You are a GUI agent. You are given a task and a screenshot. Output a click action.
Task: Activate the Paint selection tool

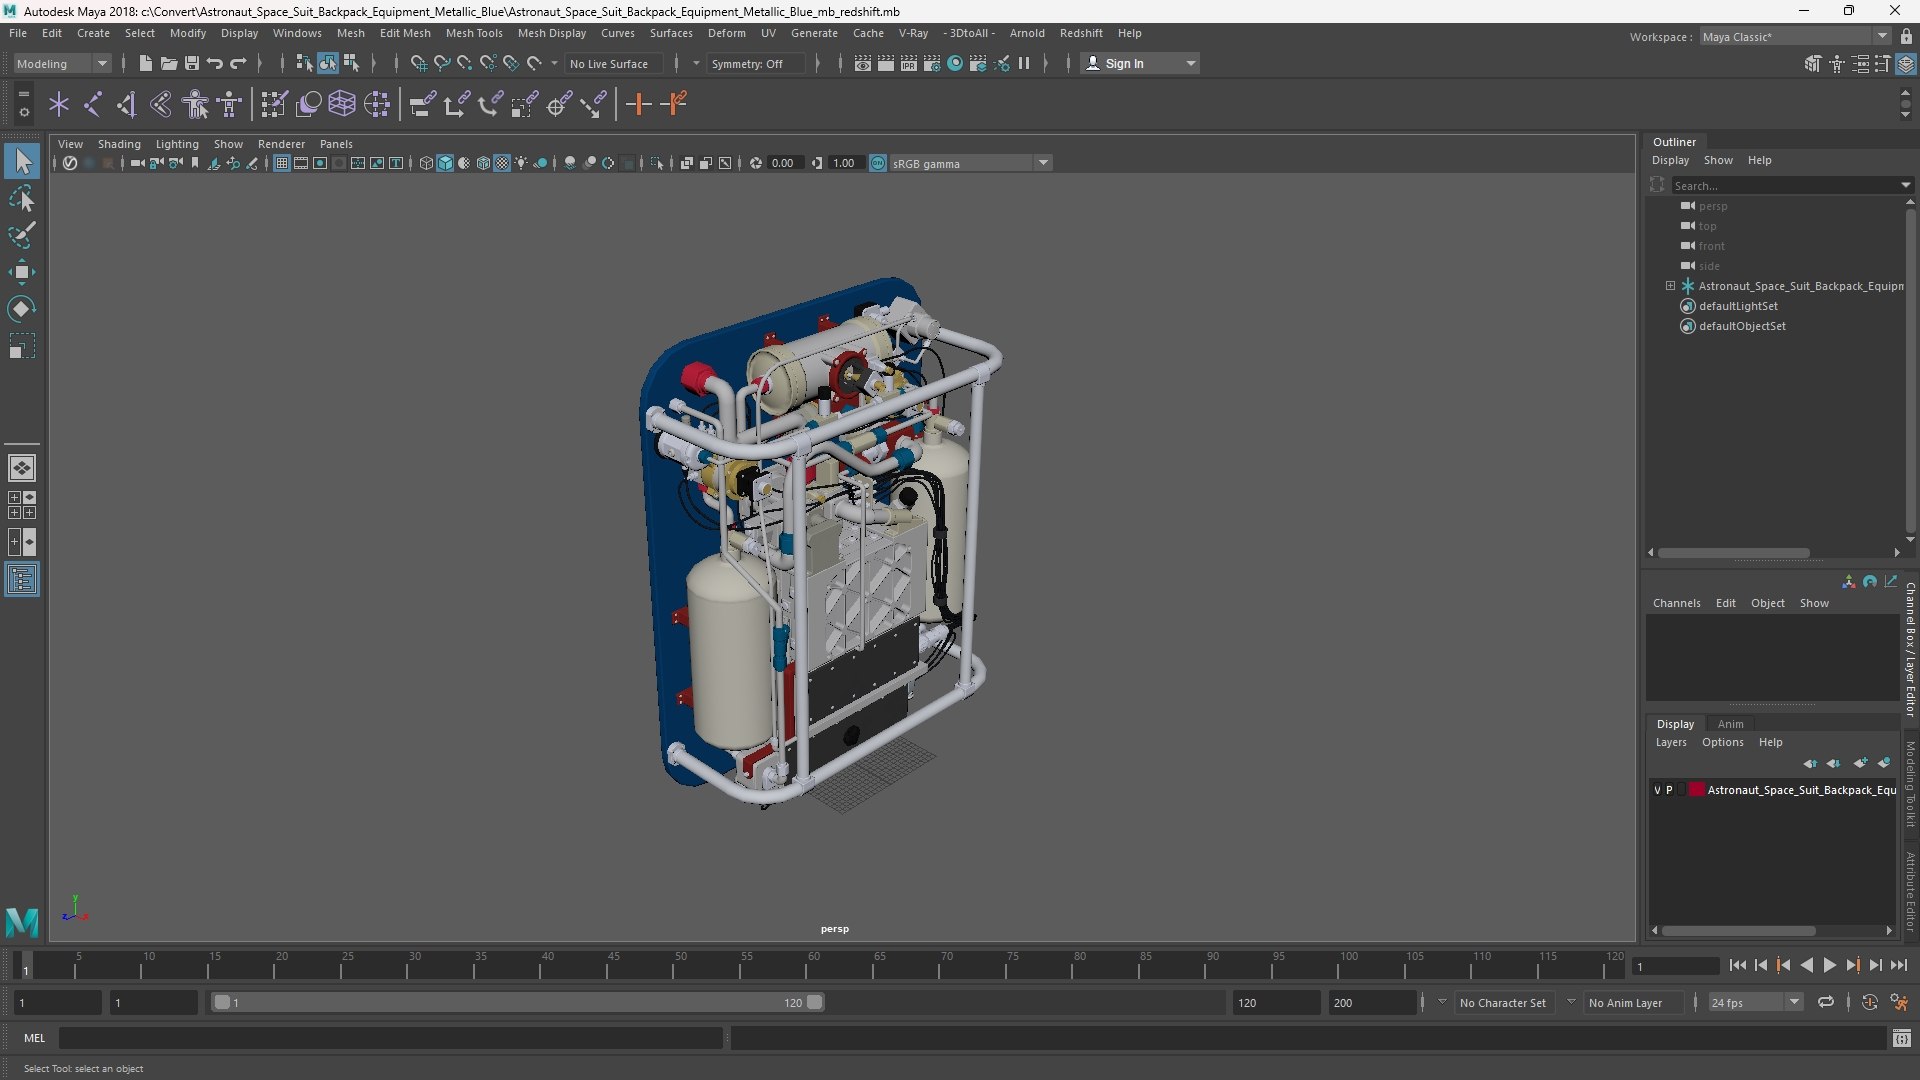coord(21,235)
